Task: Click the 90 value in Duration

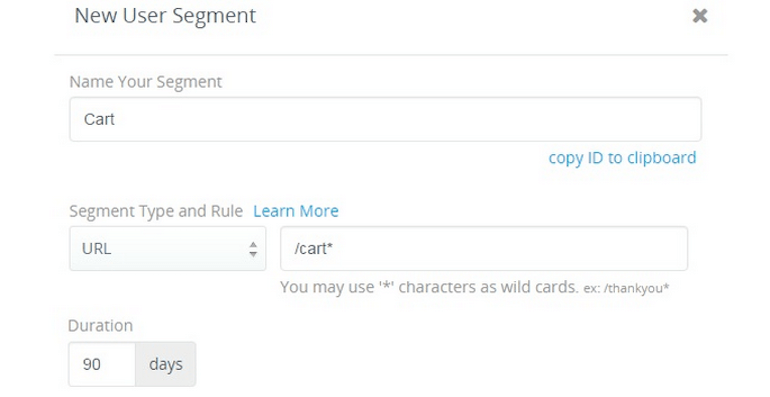Action: tap(92, 365)
